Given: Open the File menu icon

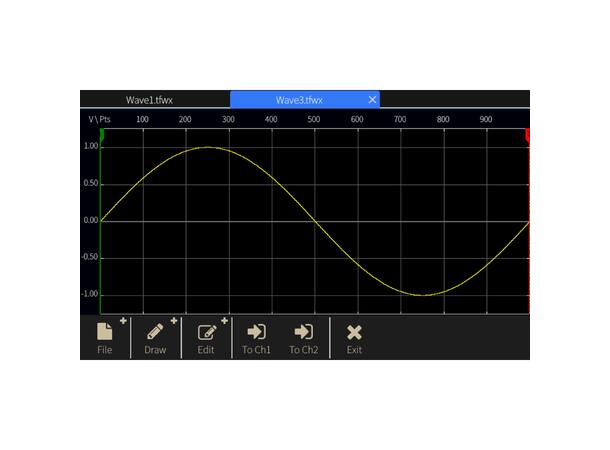Looking at the screenshot, I should [105, 333].
